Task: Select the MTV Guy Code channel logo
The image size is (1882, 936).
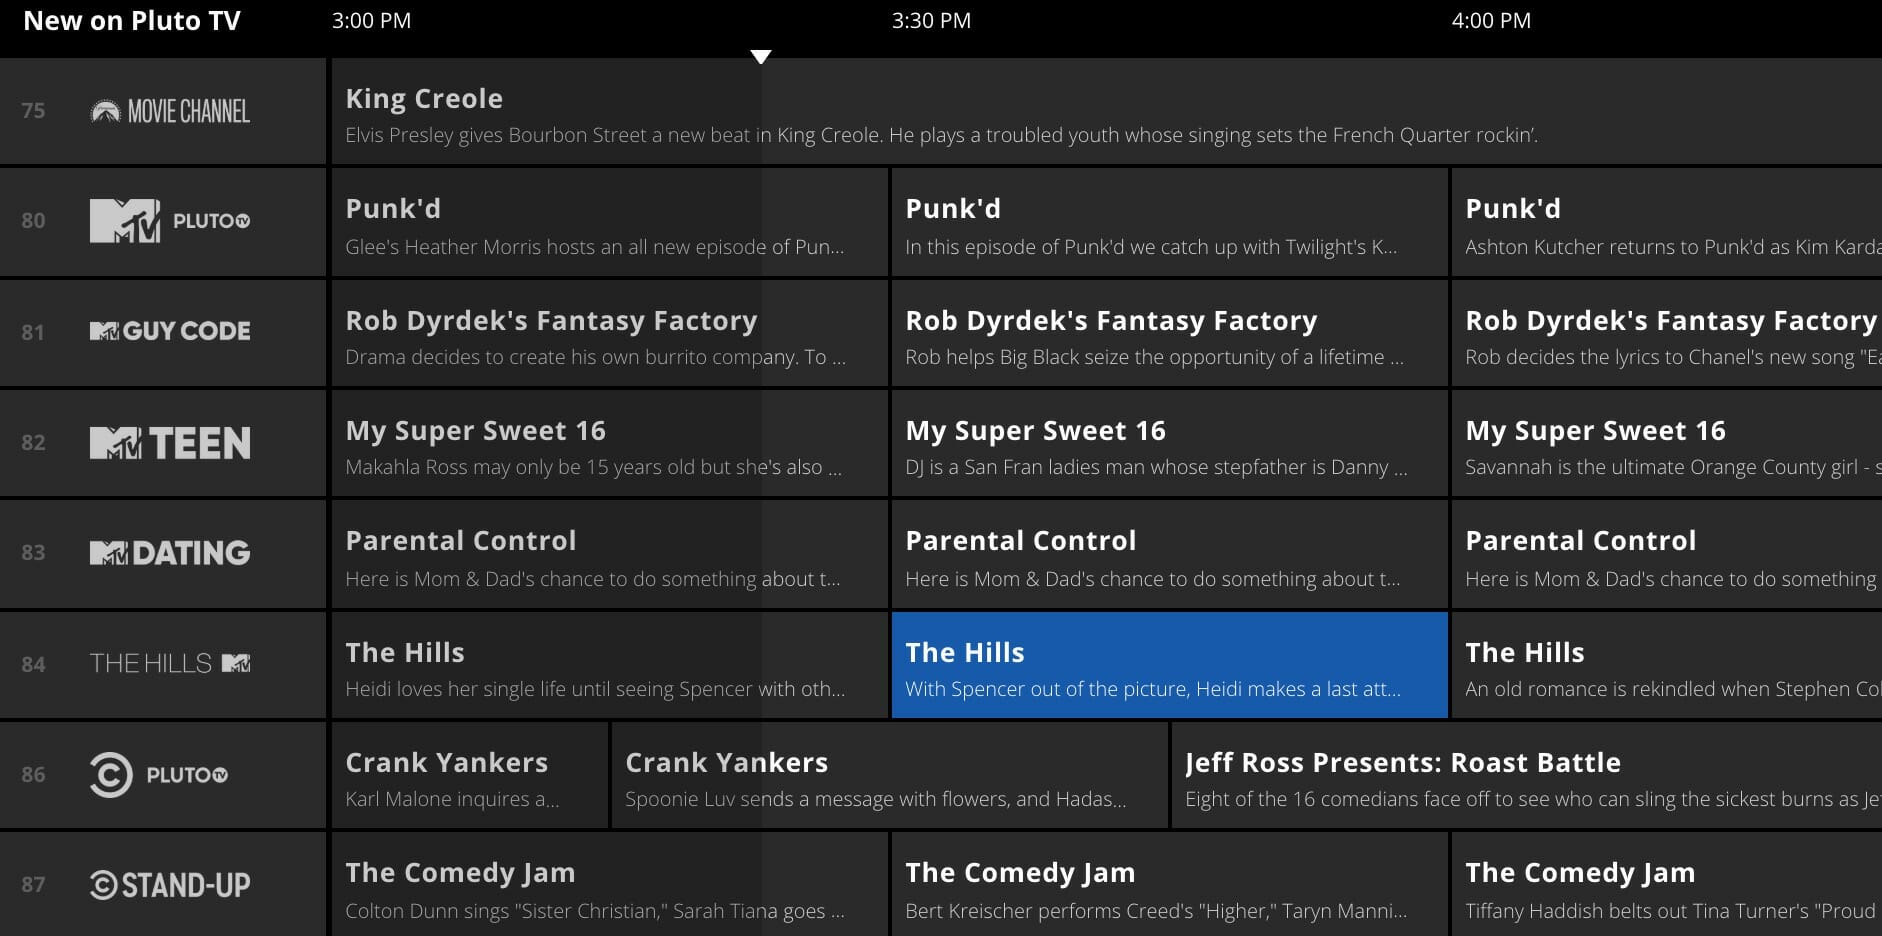Action: [170, 331]
